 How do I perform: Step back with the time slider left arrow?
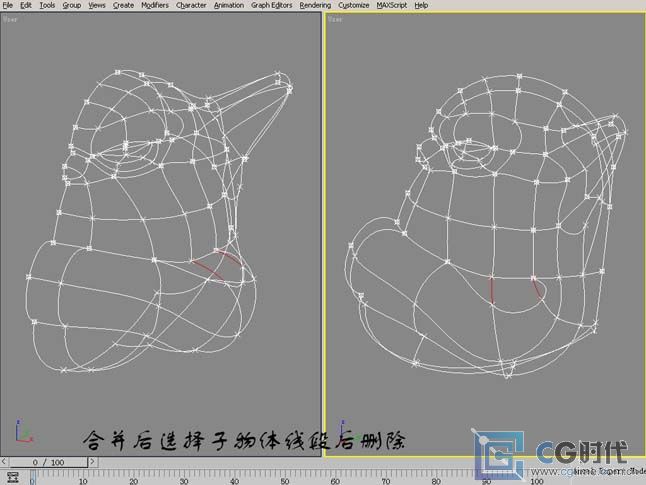[4, 462]
